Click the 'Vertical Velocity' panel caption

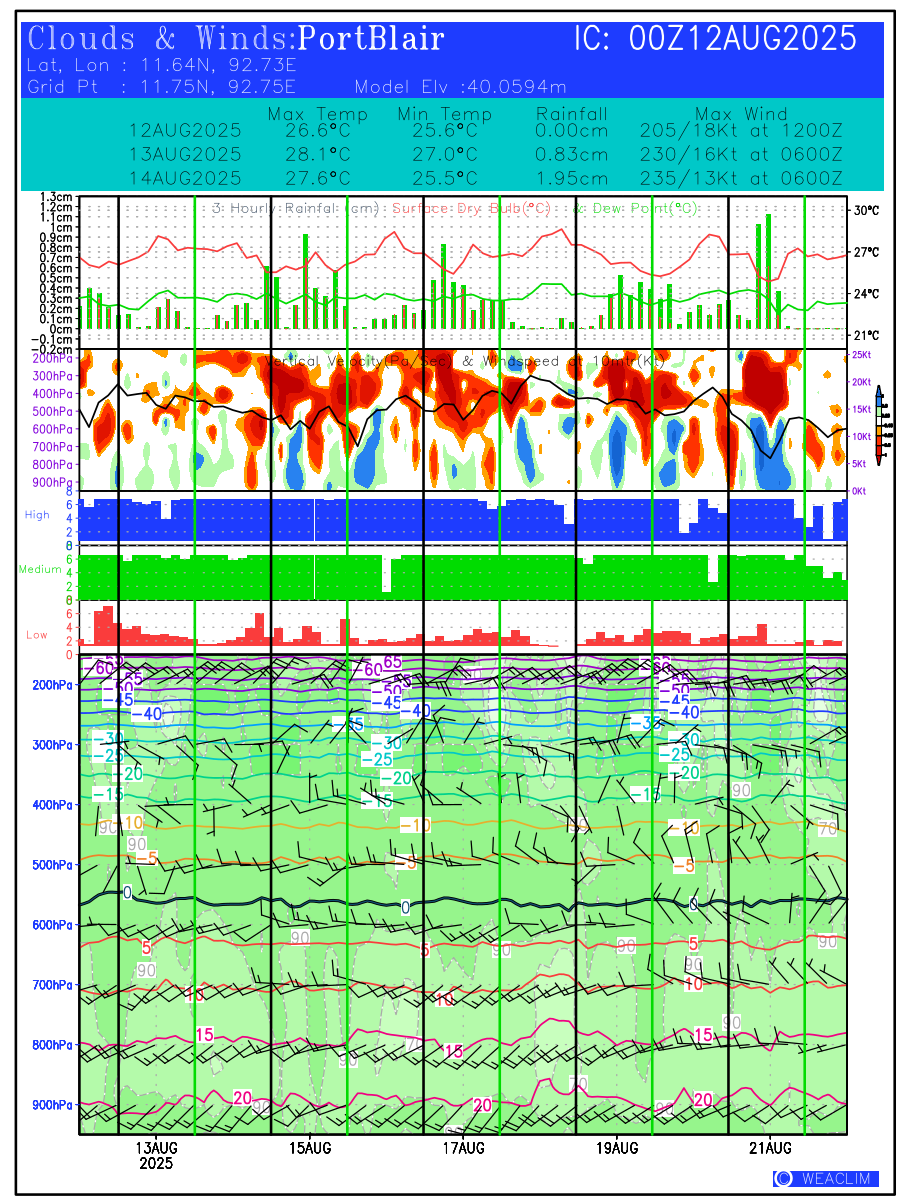(465, 360)
